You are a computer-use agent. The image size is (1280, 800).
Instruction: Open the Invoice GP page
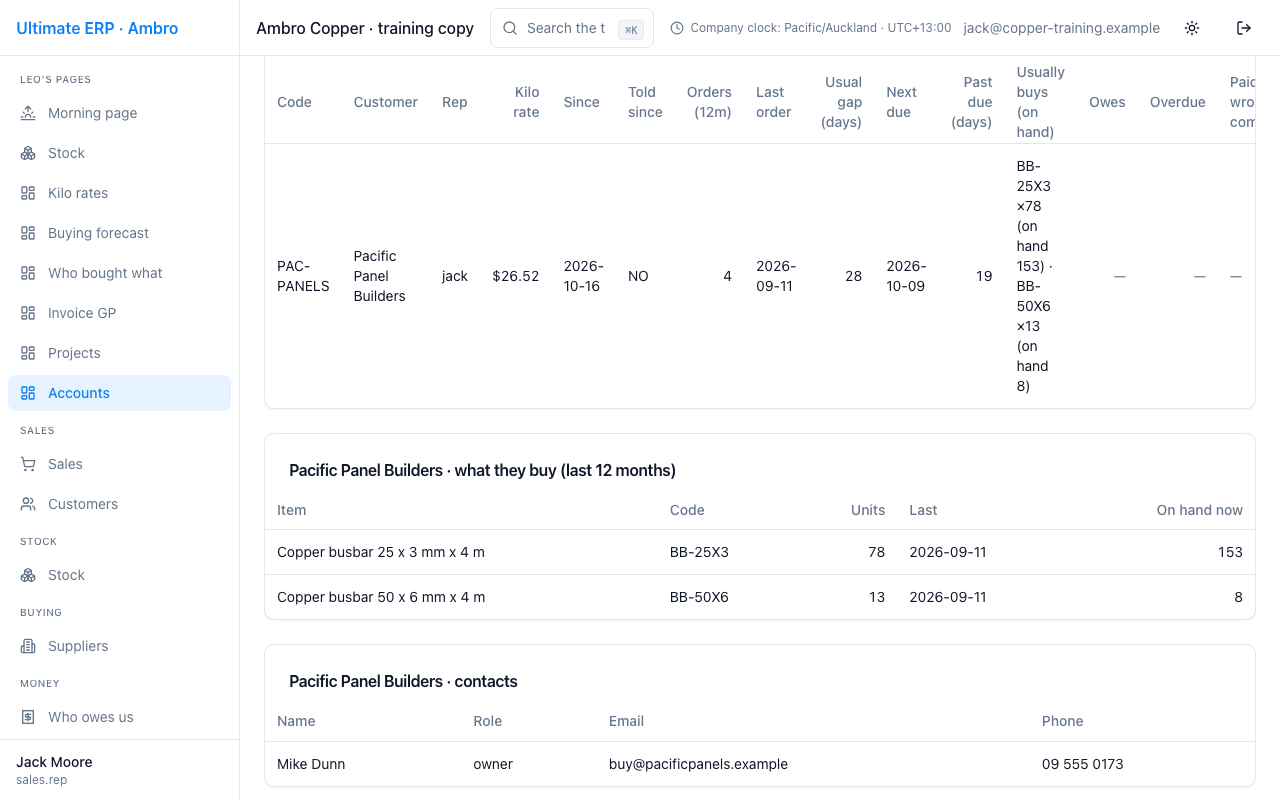coord(120,313)
